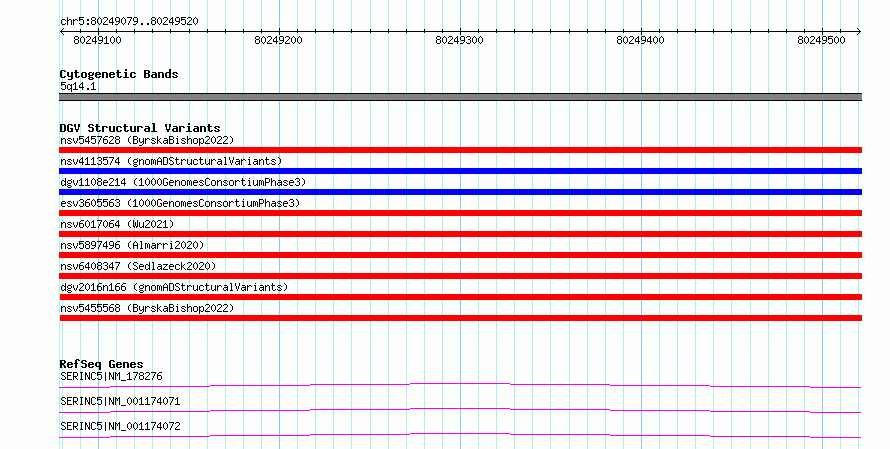Image resolution: width=890 pixels, height=449 pixels.
Task: Click the chr5:80249079..80249520 region label
Action: [129, 21]
